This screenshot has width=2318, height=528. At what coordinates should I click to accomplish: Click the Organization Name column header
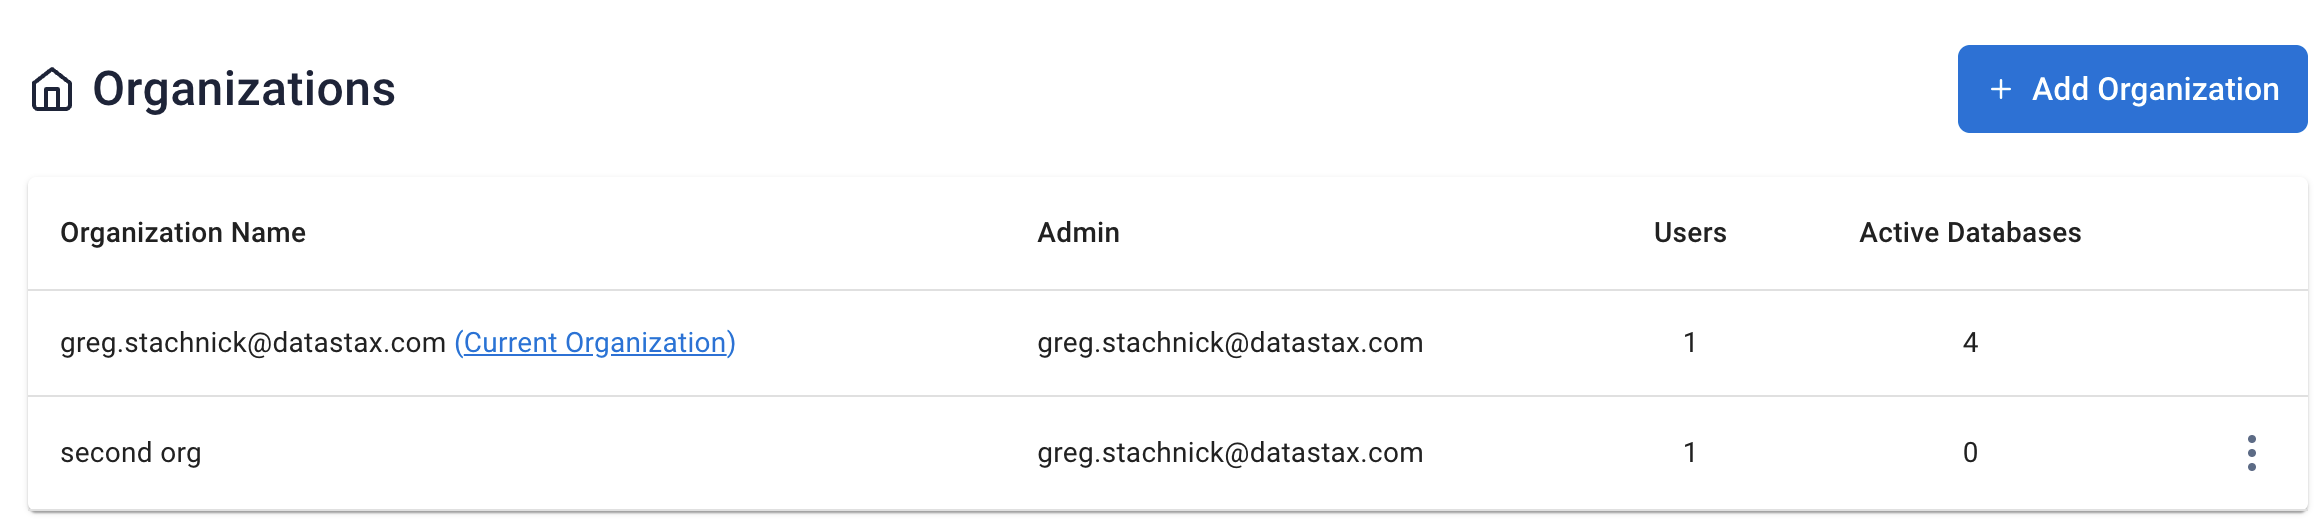(x=183, y=233)
